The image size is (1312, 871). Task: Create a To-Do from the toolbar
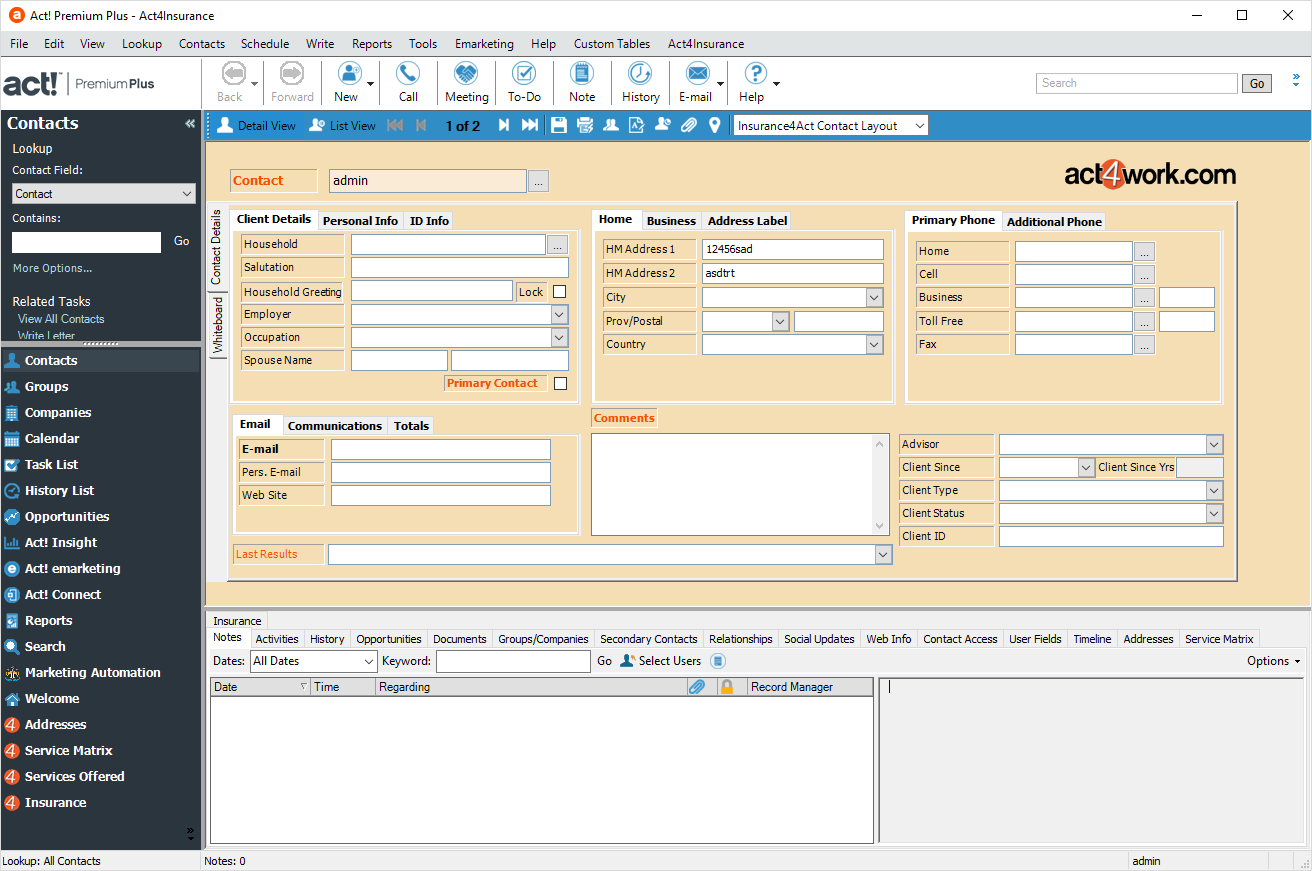[x=524, y=82]
